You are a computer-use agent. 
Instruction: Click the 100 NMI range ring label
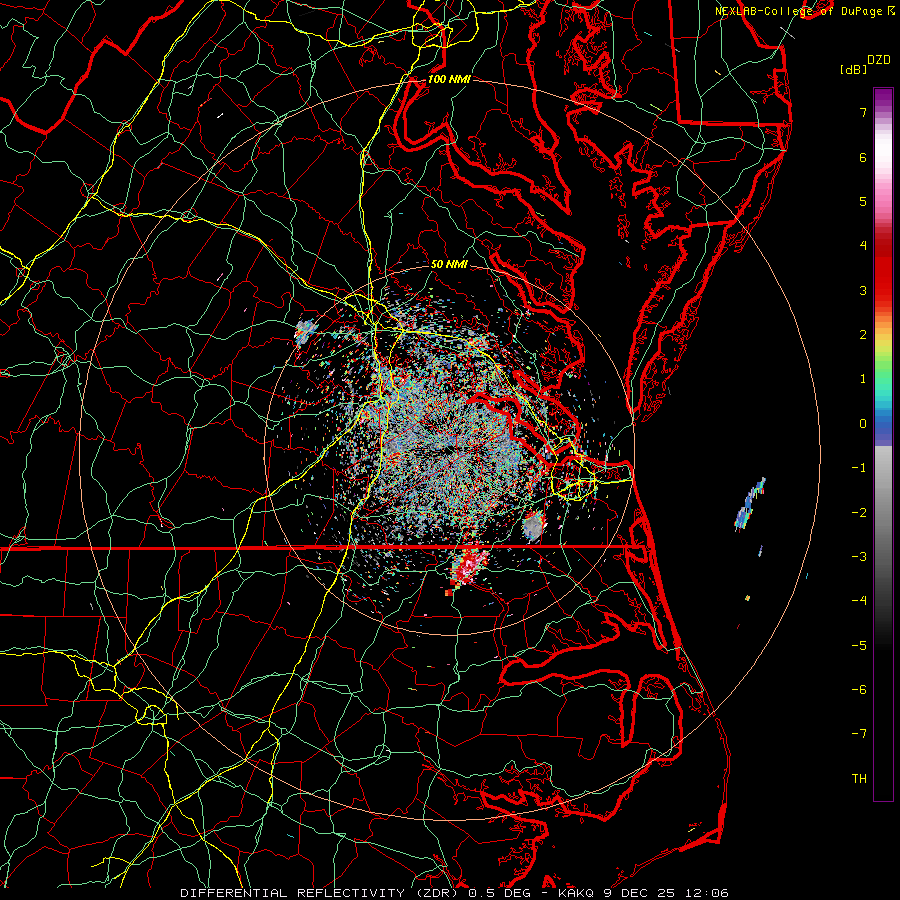449,79
